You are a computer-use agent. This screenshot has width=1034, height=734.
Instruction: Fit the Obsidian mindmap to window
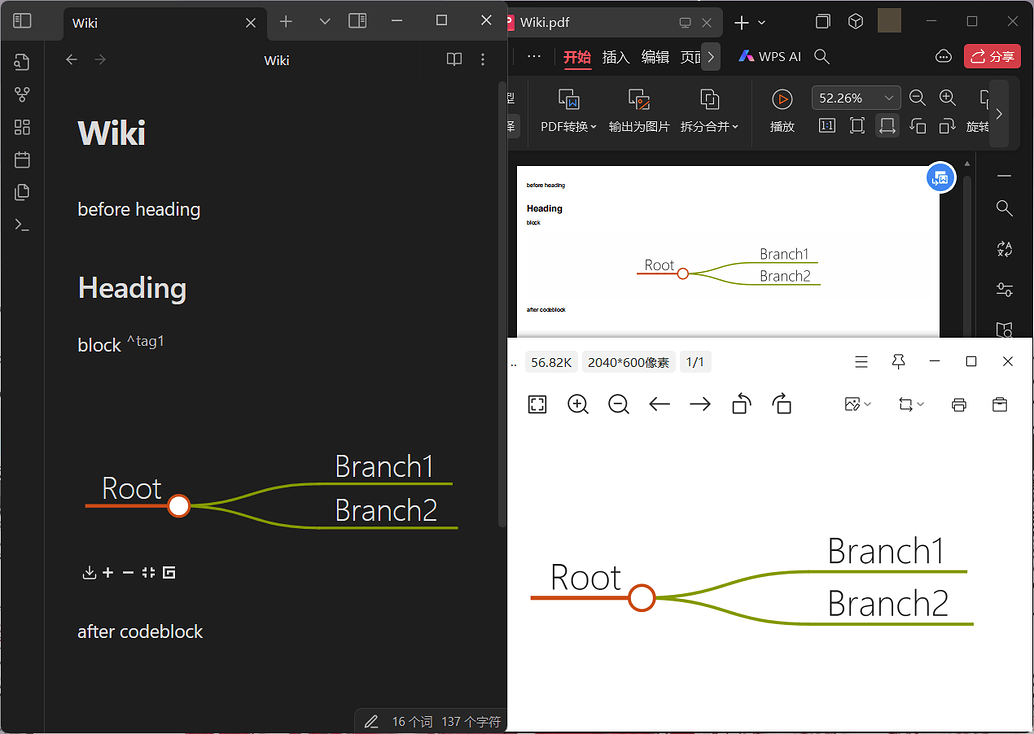coord(148,572)
